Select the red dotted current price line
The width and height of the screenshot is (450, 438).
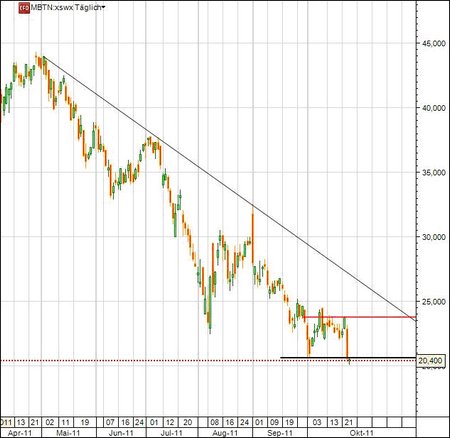[x=208, y=361]
